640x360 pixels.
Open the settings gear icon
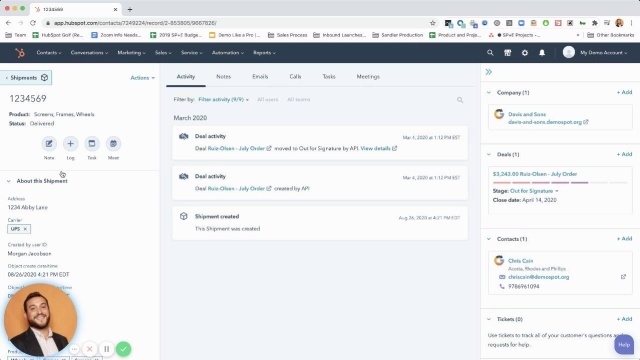click(525, 53)
